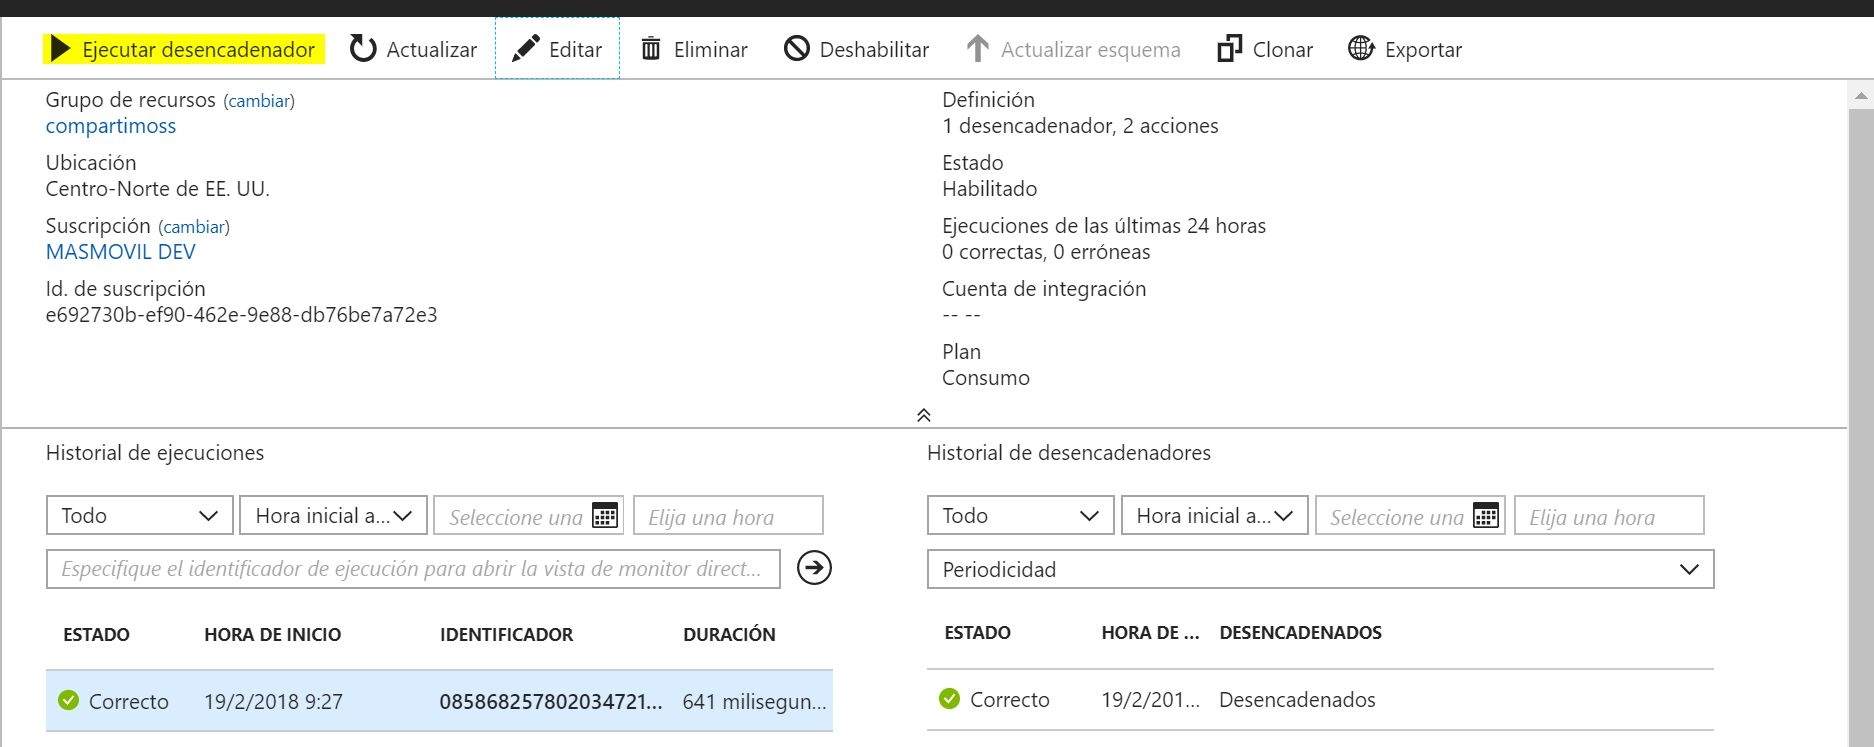Expand the Todo status filter for runs
The image size is (1874, 747).
139,516
